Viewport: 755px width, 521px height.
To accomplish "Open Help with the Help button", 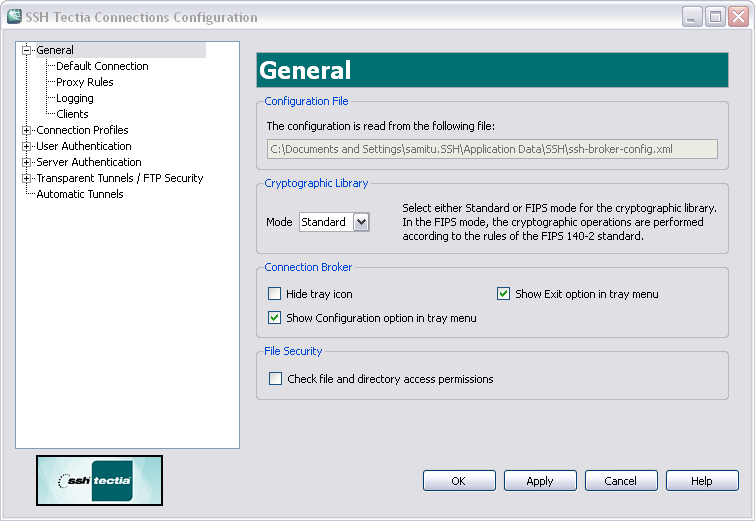I will tap(702, 481).
